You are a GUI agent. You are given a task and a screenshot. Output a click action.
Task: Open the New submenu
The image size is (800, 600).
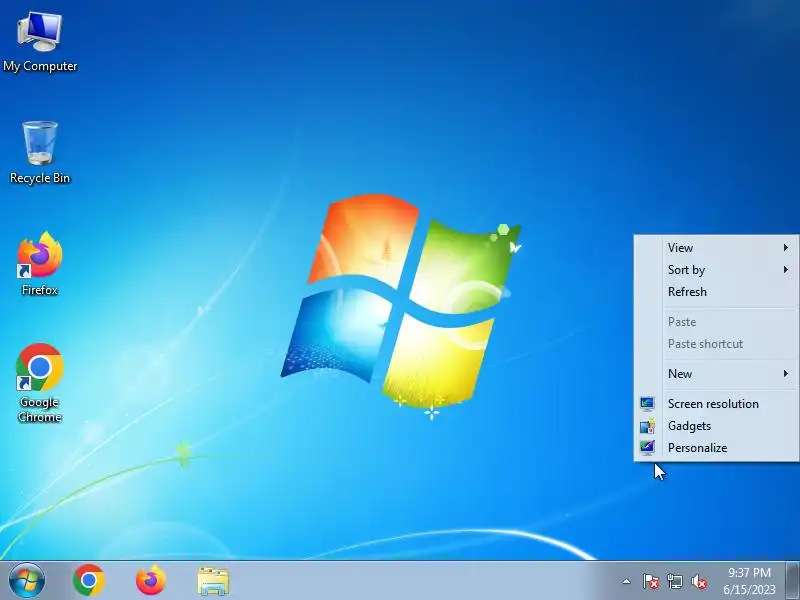click(716, 373)
